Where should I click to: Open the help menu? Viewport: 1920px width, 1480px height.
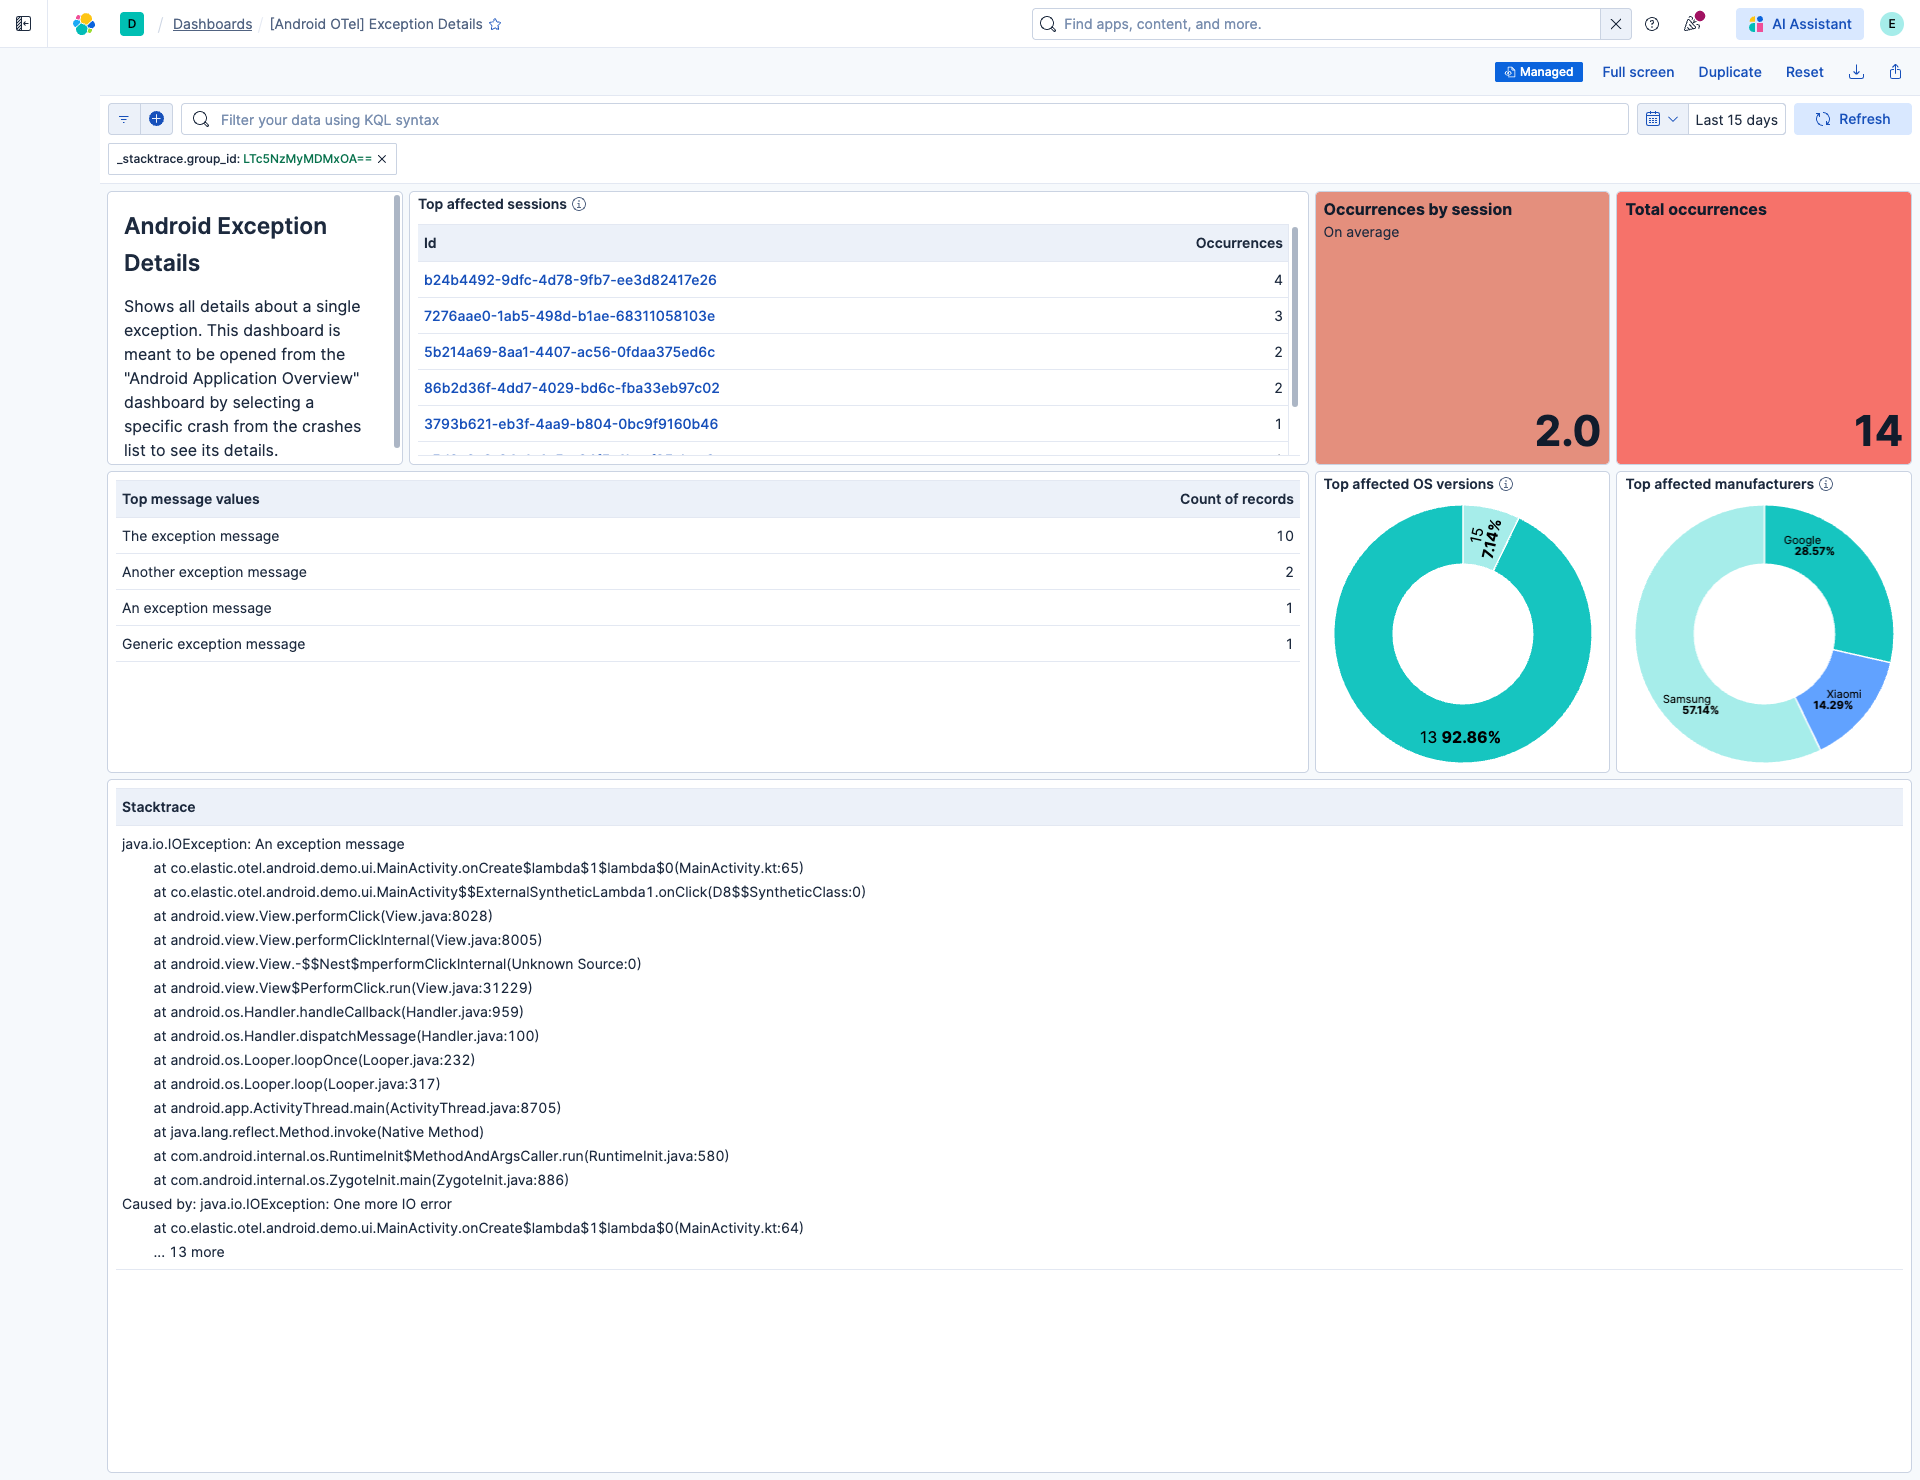(1651, 23)
